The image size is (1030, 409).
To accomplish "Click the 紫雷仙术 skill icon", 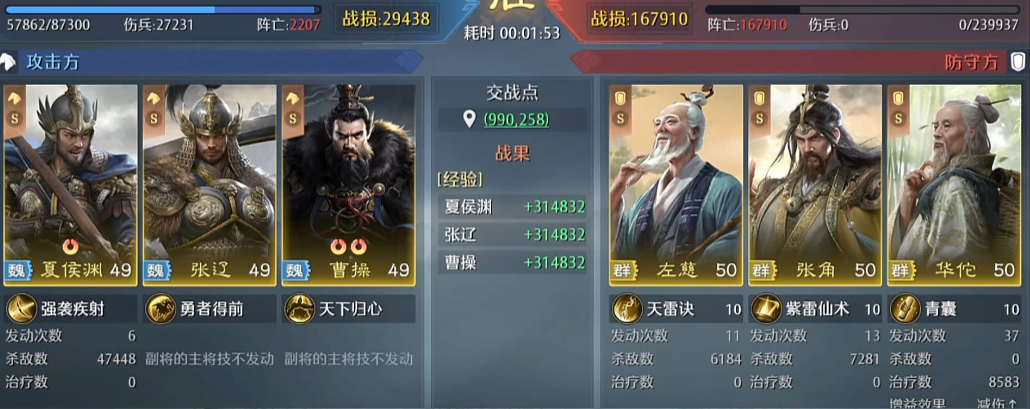I will point(766,308).
